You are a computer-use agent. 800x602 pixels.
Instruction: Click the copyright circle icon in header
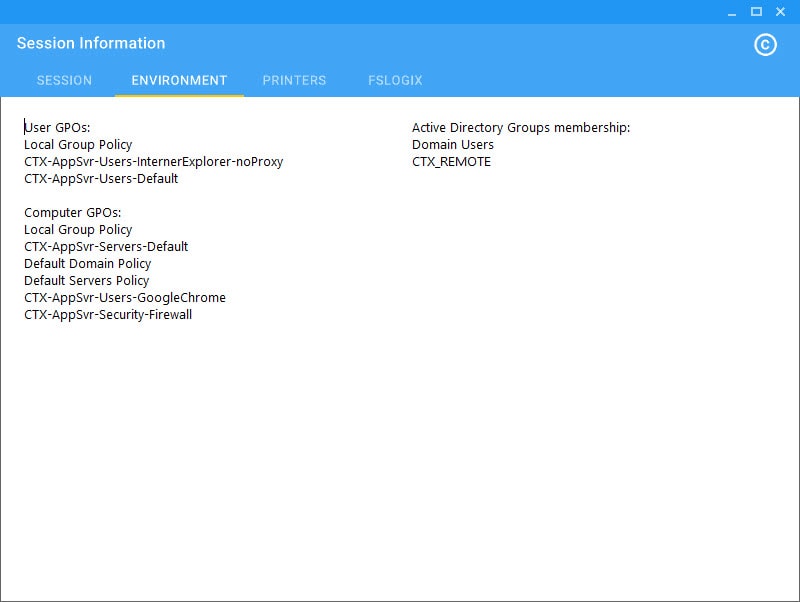coord(765,45)
